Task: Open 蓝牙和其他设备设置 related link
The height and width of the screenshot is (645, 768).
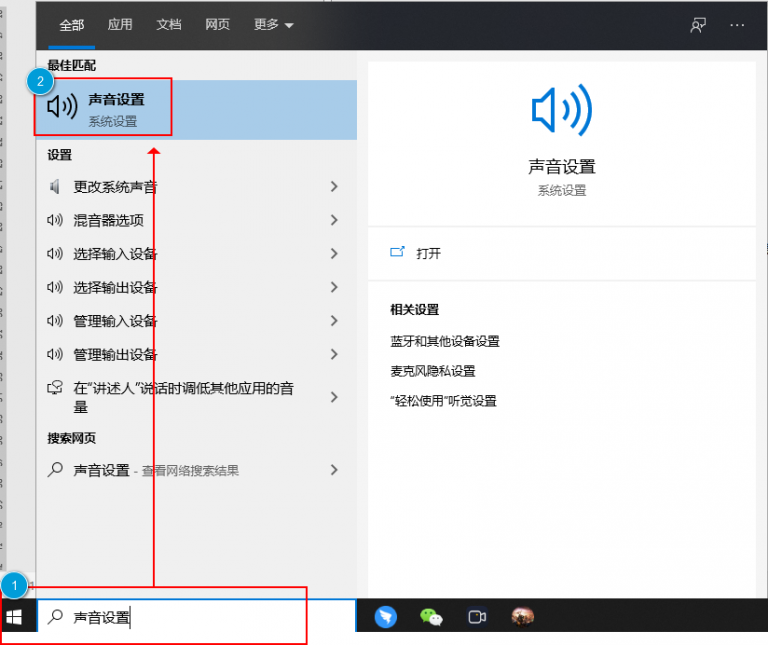Action: (445, 341)
